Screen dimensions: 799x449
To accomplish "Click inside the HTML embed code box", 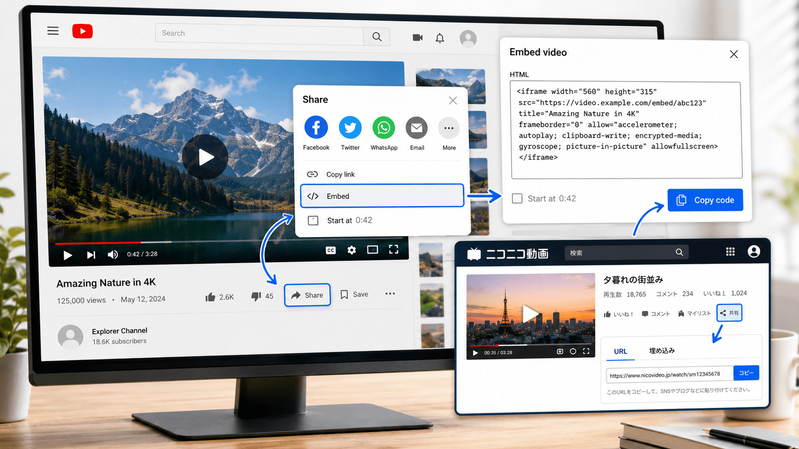I will [x=627, y=130].
